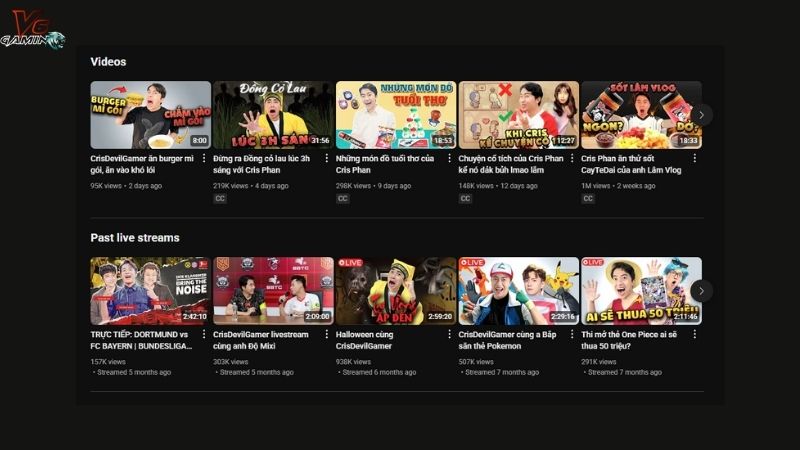Open burger mì gói video thumbnail
Viewport: 800px width, 450px height.
click(151, 115)
